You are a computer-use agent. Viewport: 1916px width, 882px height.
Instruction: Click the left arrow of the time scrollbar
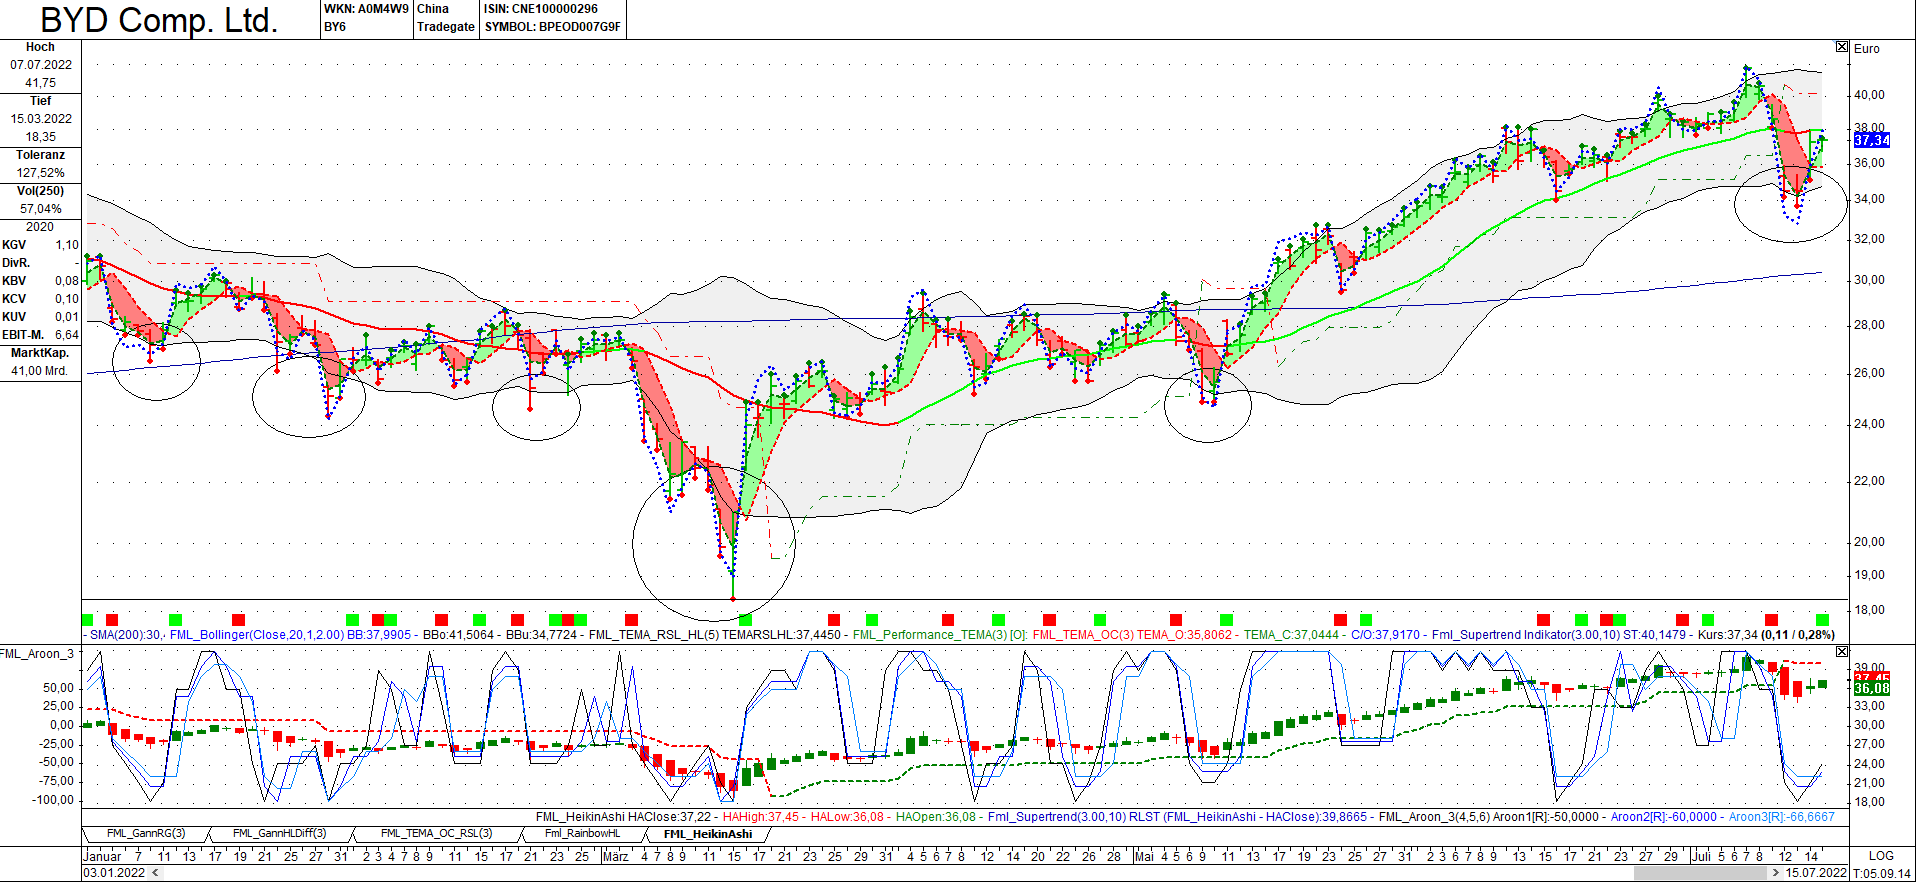coord(155,873)
